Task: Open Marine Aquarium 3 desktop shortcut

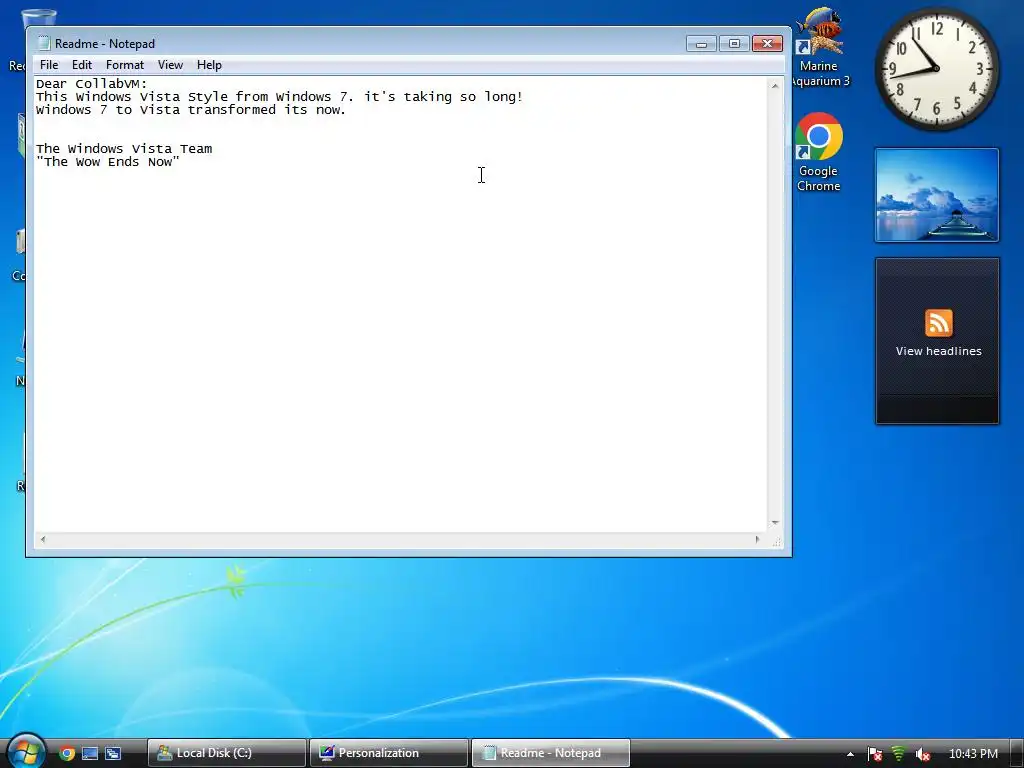Action: point(819,47)
